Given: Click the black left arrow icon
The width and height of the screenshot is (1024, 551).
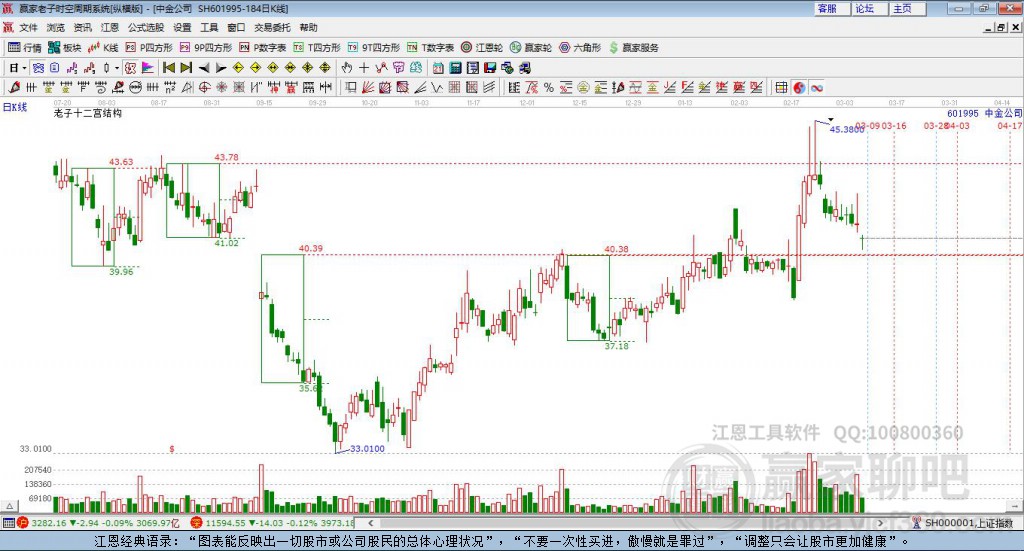Looking at the screenshot, I should click(204, 68).
